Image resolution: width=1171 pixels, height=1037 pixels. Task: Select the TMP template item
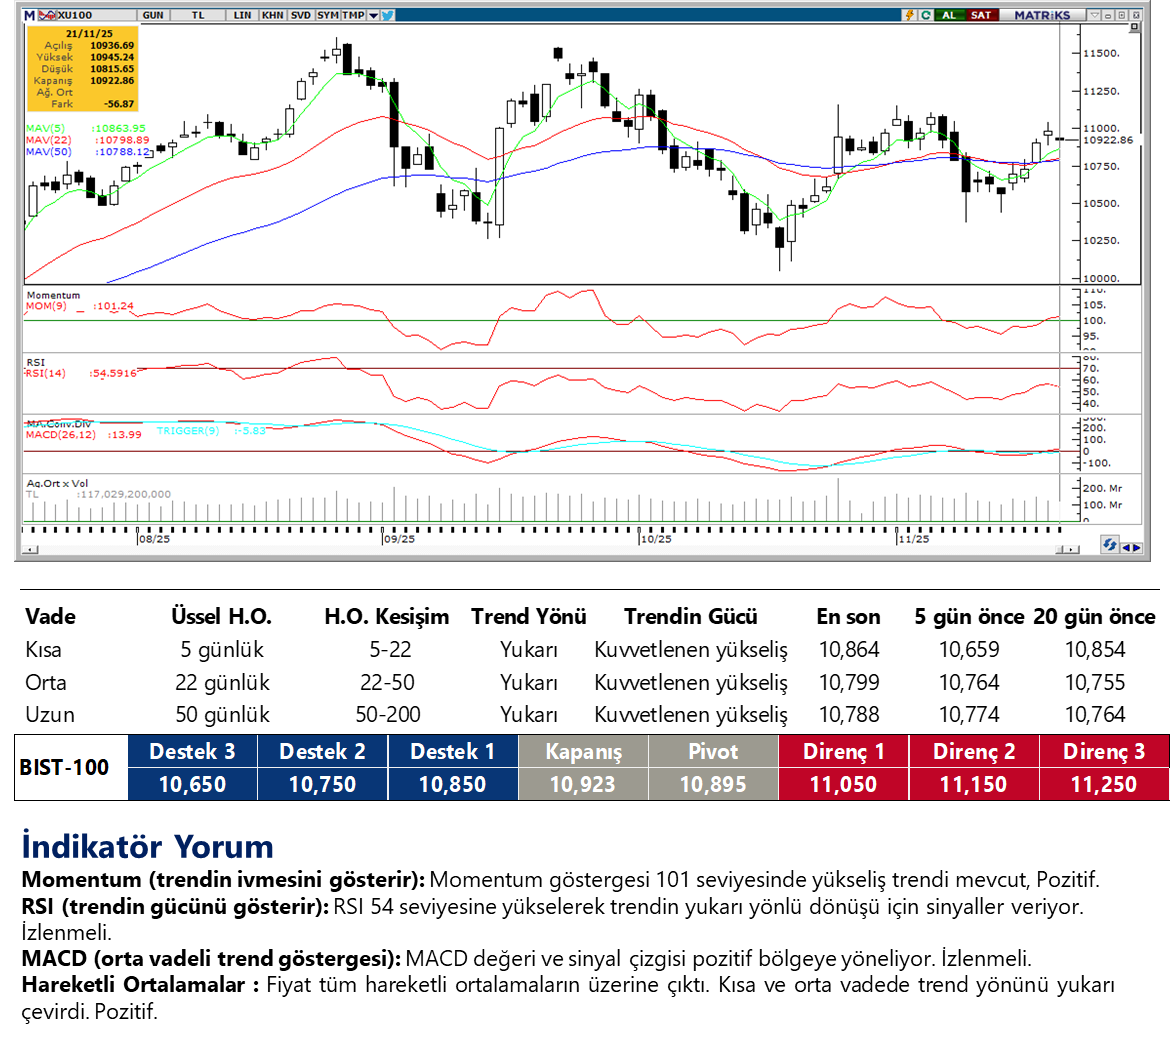(352, 15)
